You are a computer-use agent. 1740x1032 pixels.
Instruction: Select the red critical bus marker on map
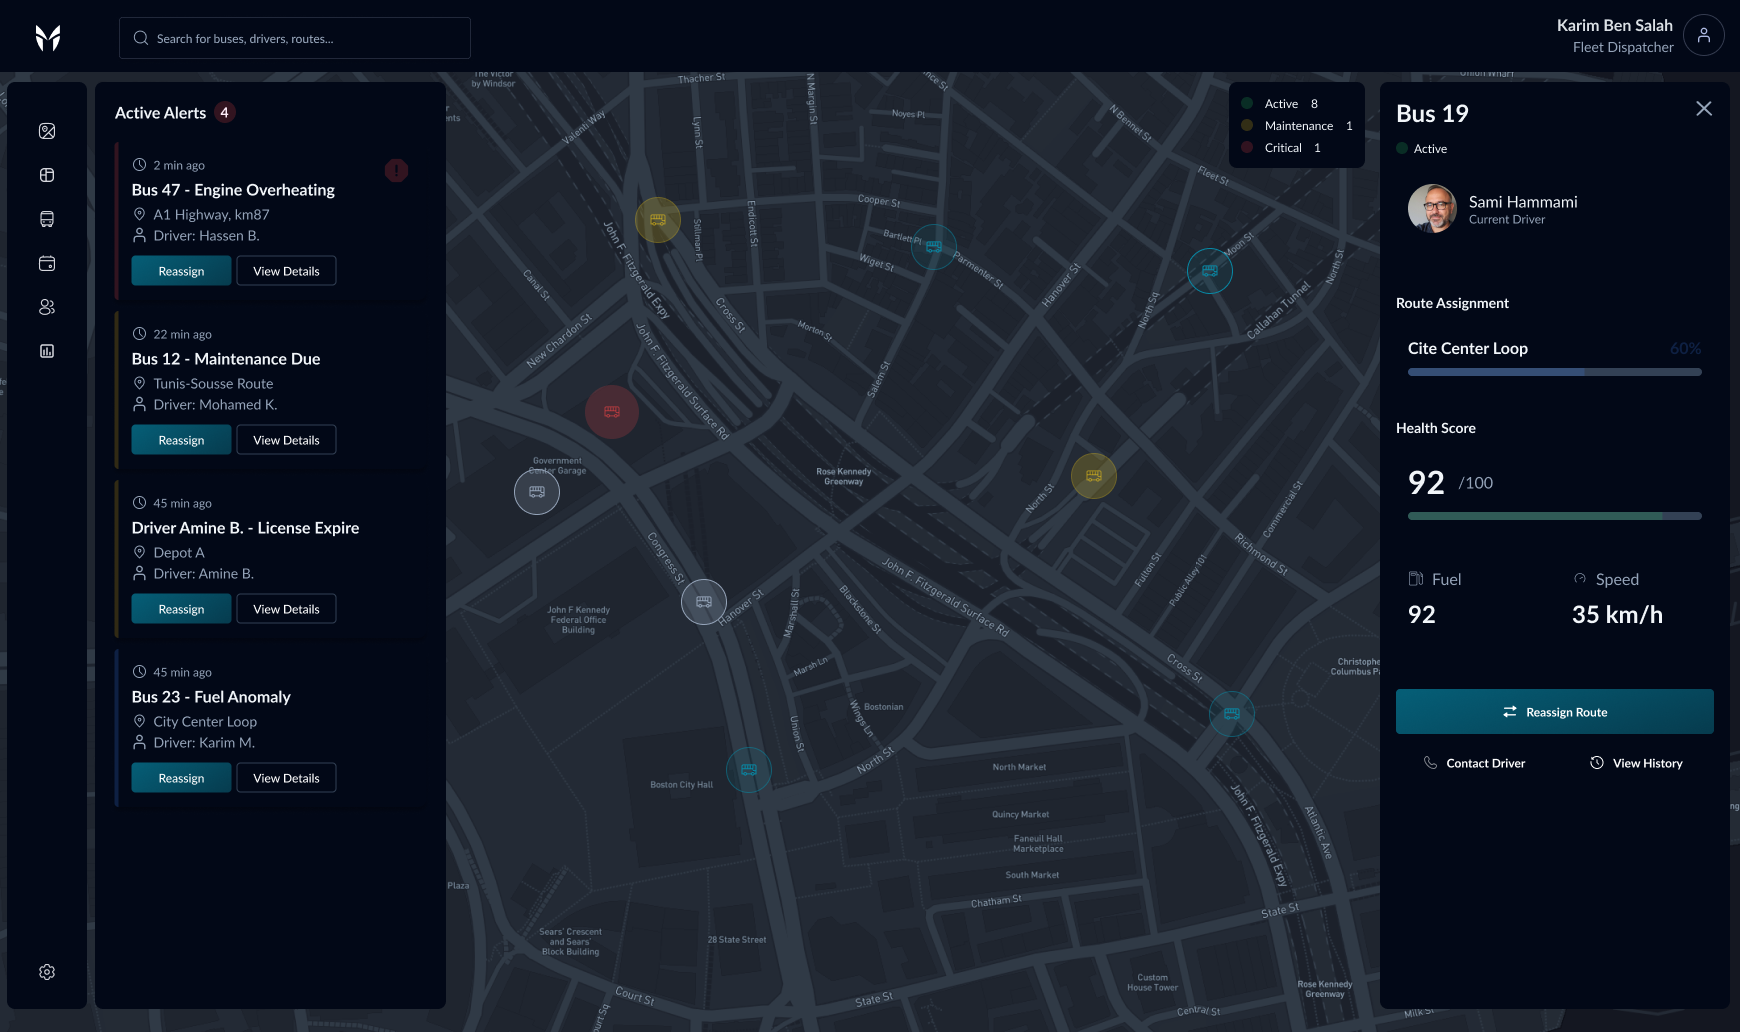tap(612, 412)
